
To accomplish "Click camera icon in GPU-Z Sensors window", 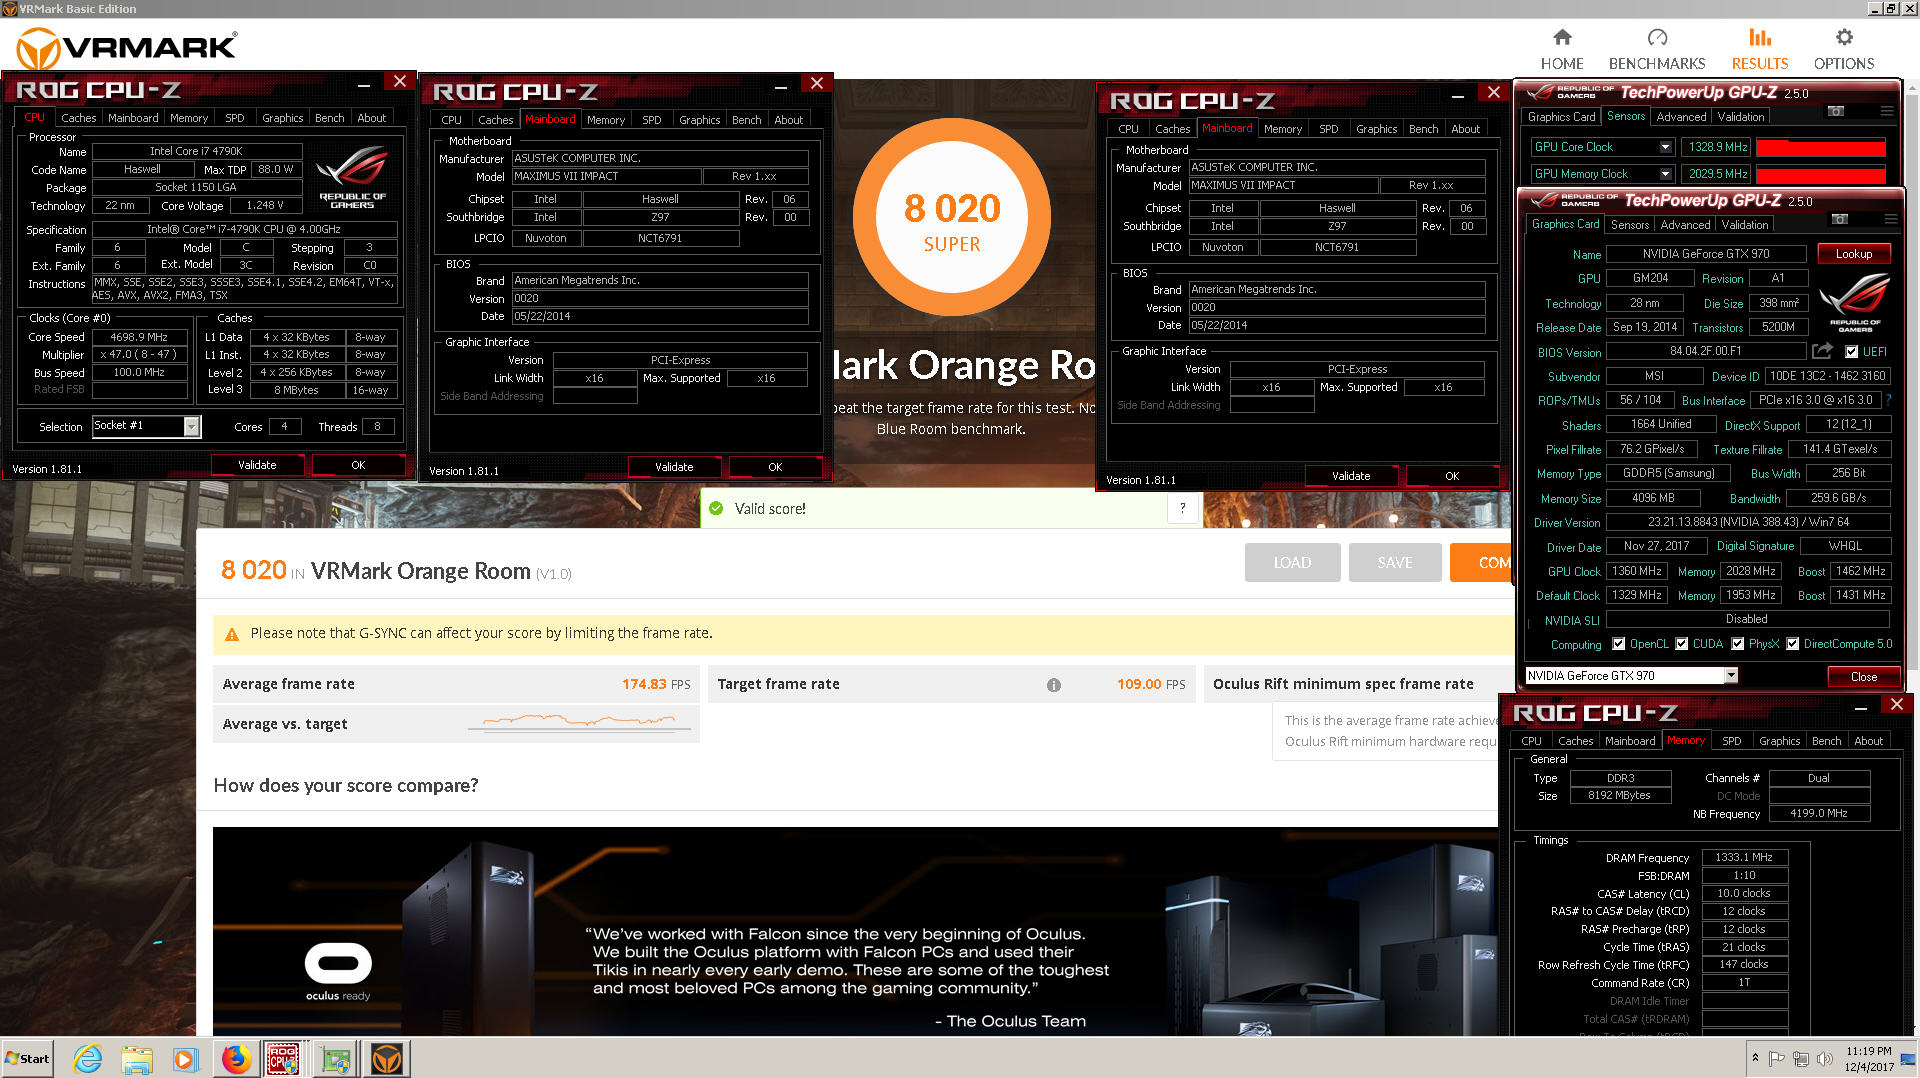I will tap(1836, 111).
